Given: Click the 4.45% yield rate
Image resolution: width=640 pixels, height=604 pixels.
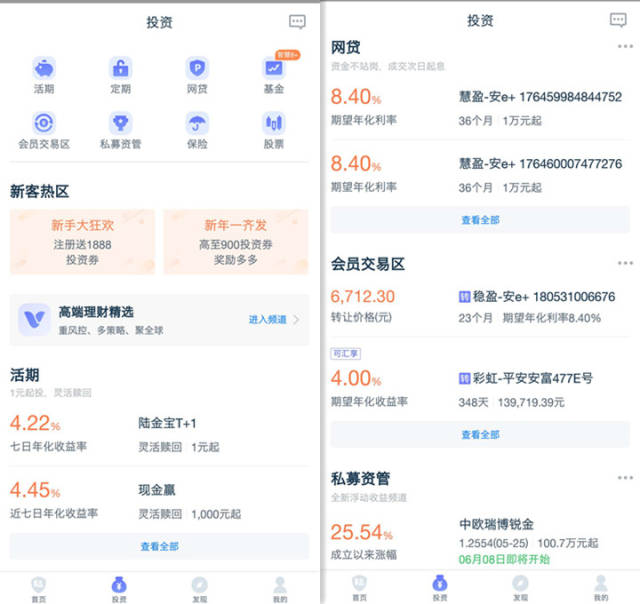Looking at the screenshot, I should pos(35,490).
